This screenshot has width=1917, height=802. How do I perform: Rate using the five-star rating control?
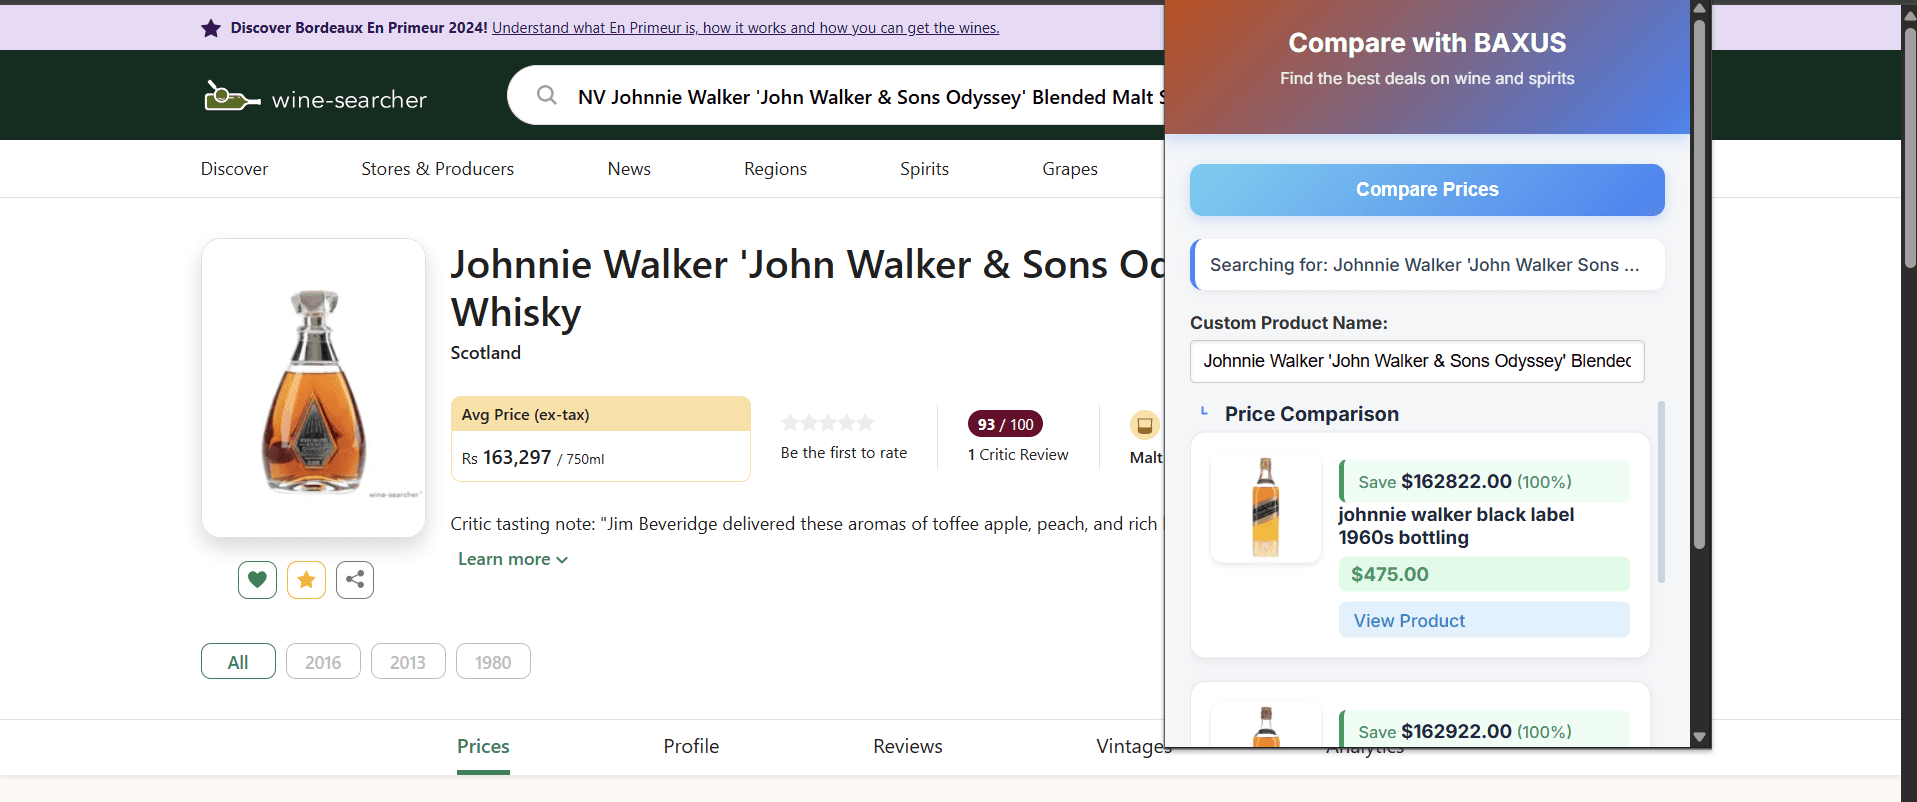coord(828,423)
